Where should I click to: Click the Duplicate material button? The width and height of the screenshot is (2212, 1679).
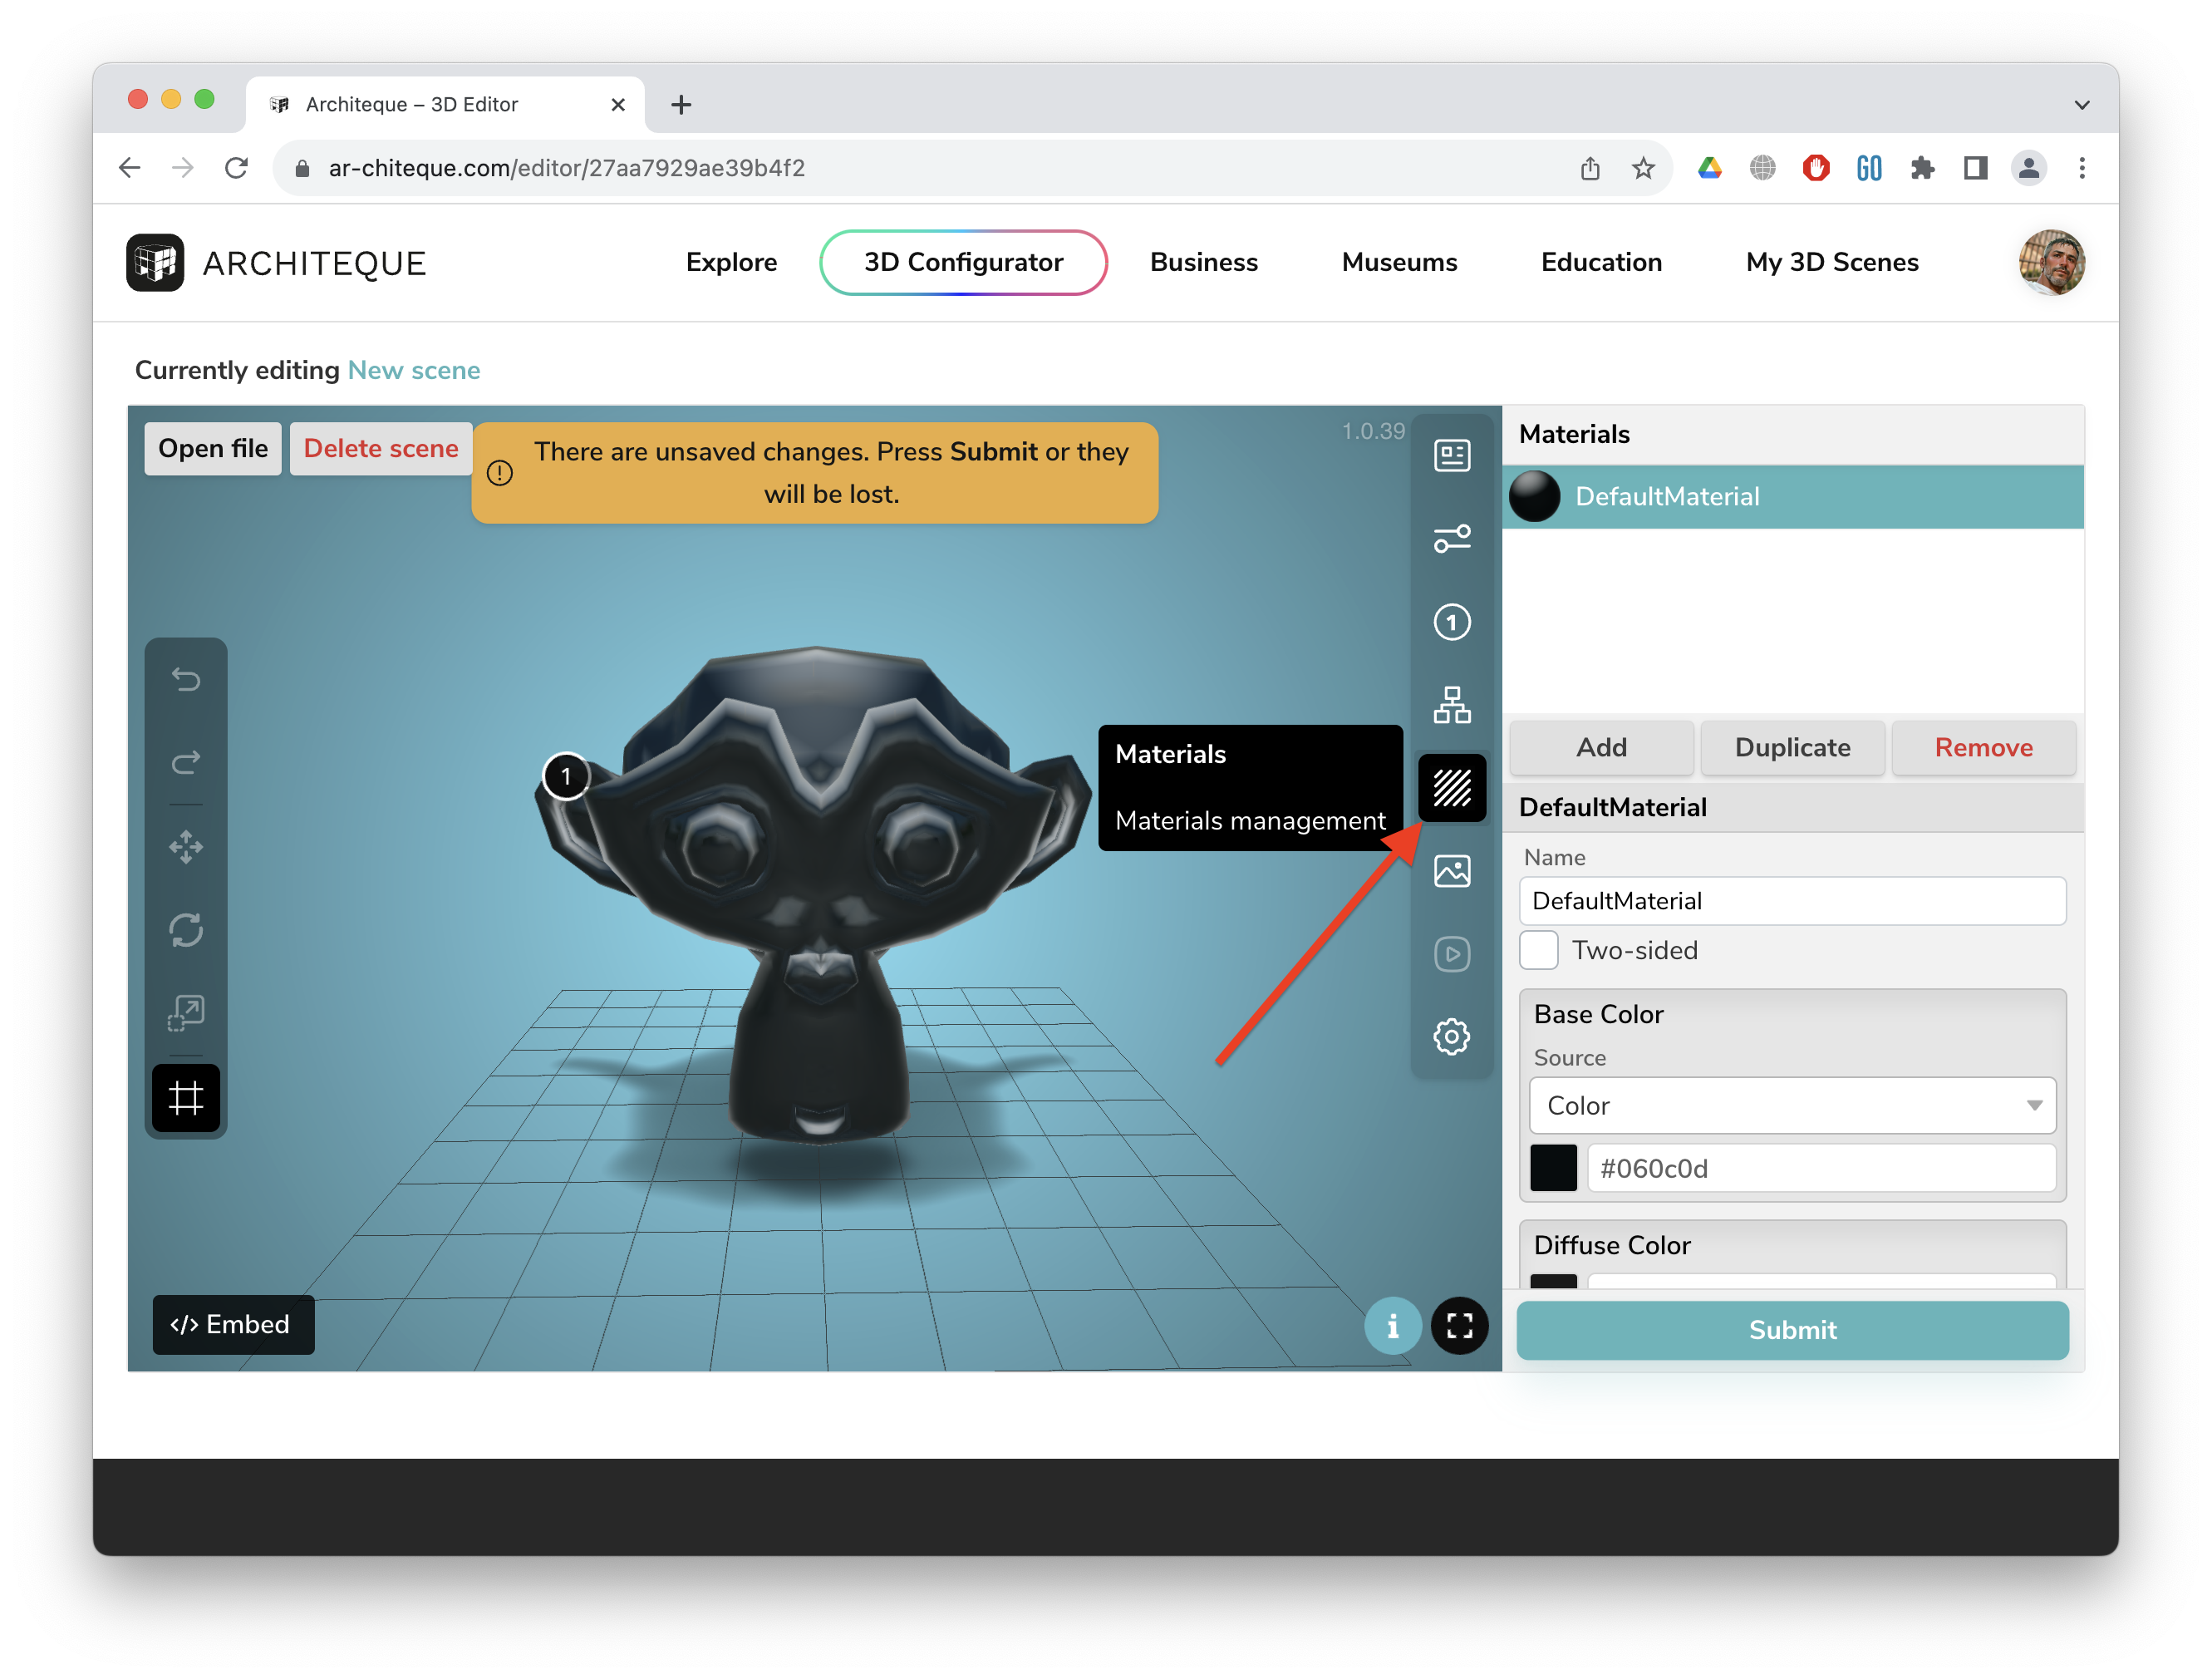(x=1791, y=747)
